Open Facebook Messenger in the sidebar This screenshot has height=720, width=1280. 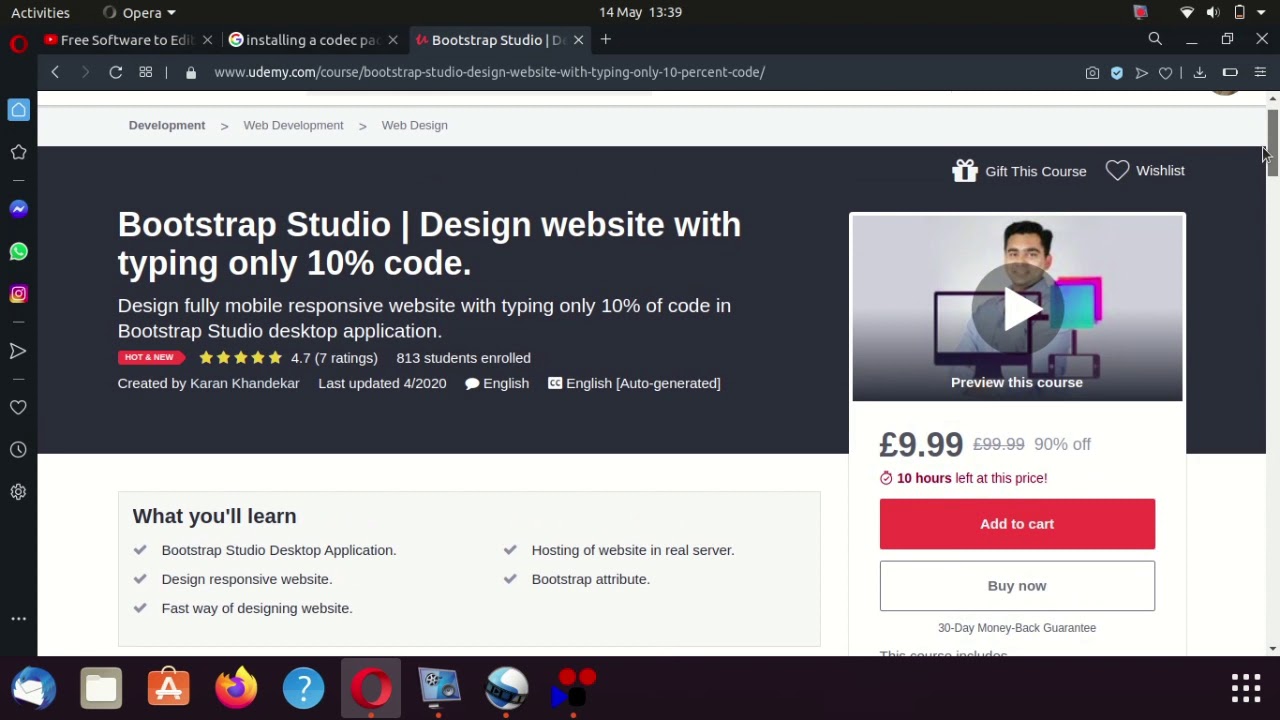pyautogui.click(x=18, y=209)
